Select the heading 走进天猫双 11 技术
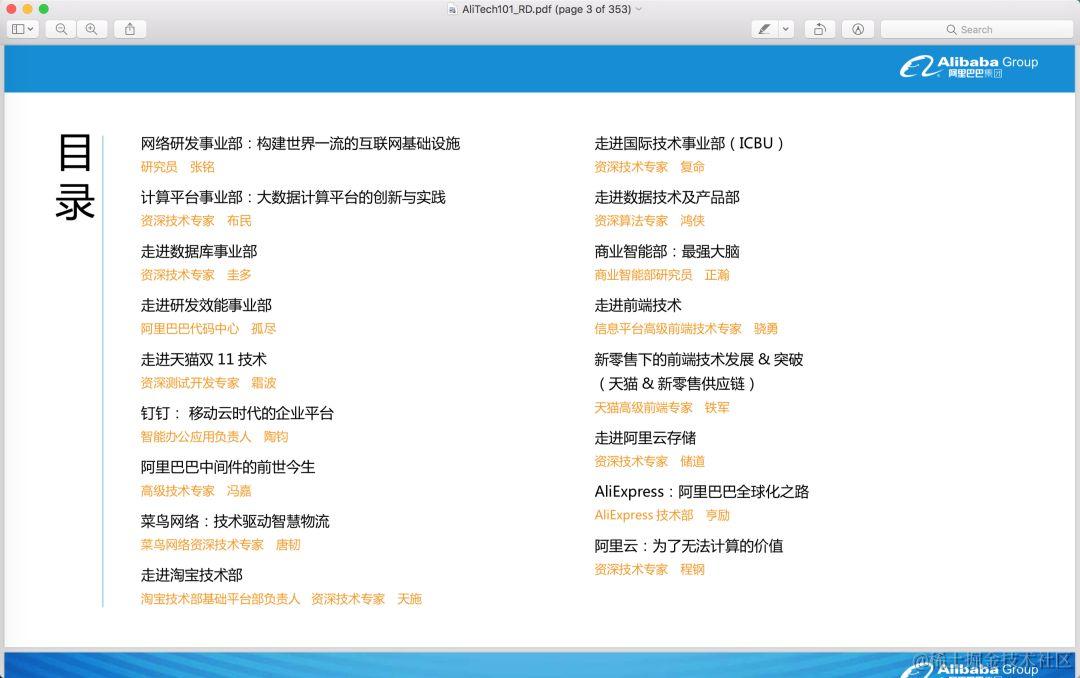This screenshot has width=1080, height=678. [x=203, y=359]
